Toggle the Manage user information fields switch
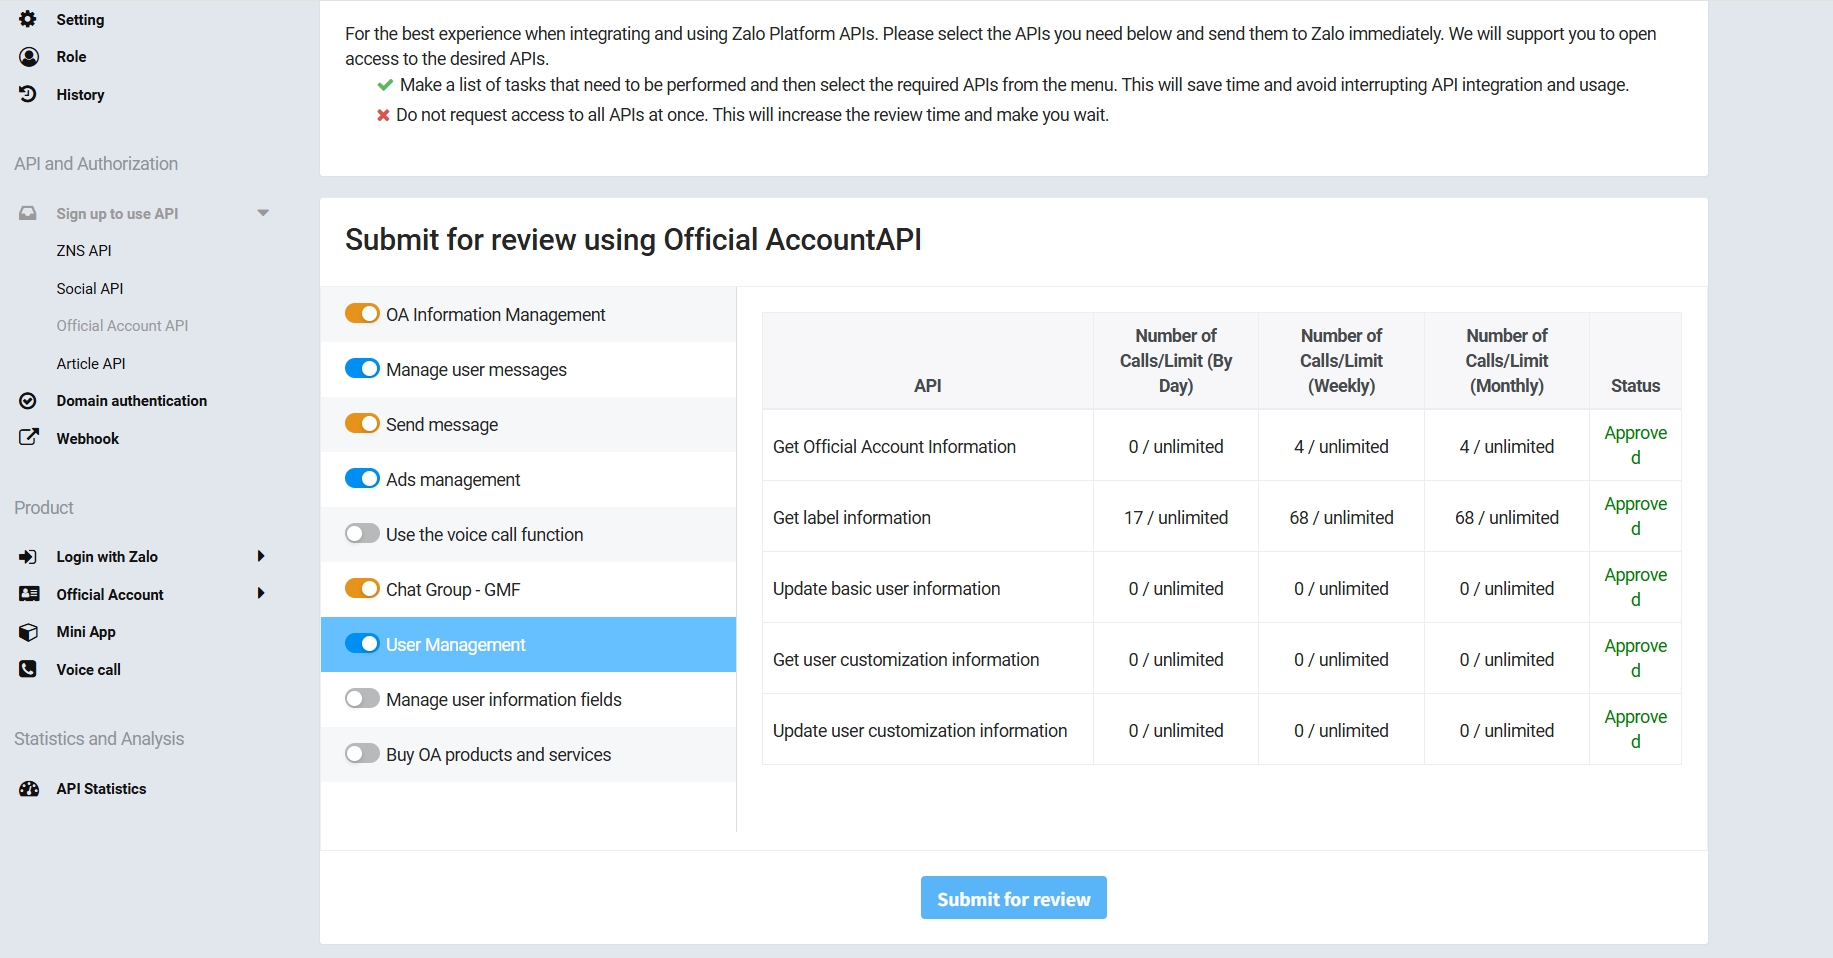The width and height of the screenshot is (1833, 958). pos(362,699)
